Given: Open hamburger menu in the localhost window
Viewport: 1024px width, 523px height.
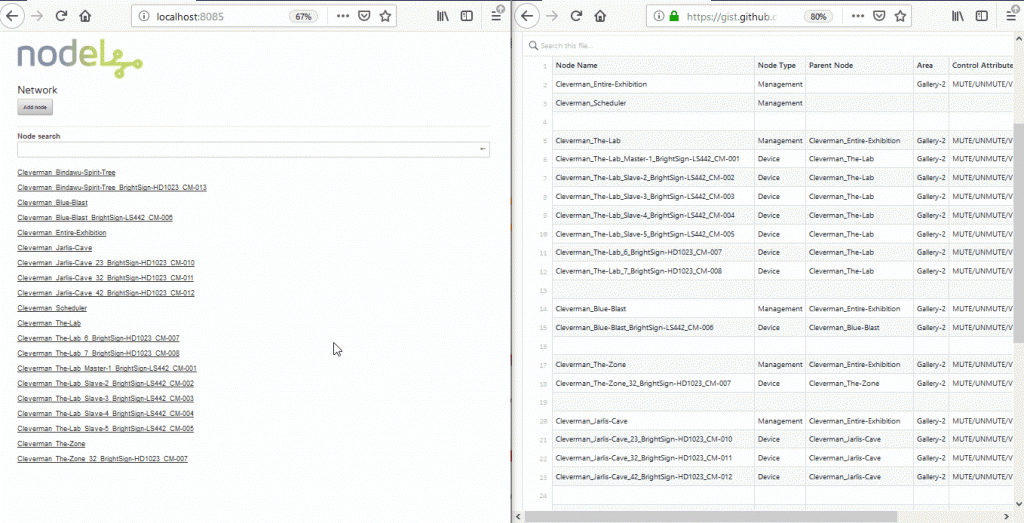Looking at the screenshot, I should (x=496, y=17).
